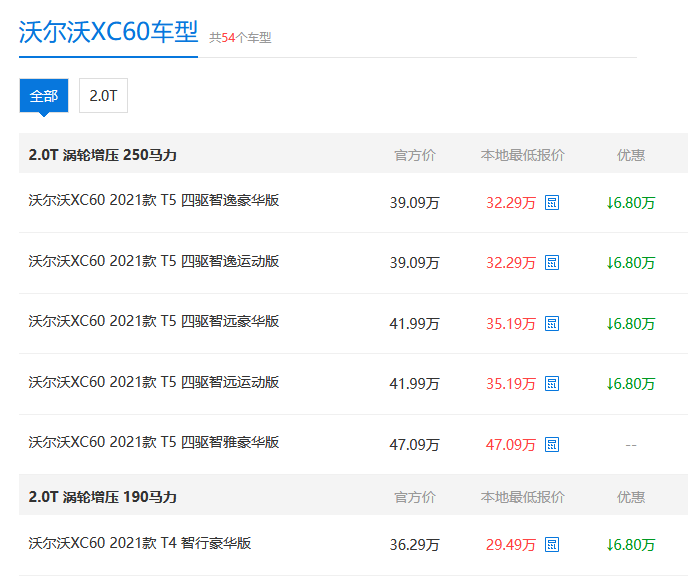Click ↓6.80万 discount for T4 智行豪华版
This screenshot has height=576, width=688.
point(630,545)
